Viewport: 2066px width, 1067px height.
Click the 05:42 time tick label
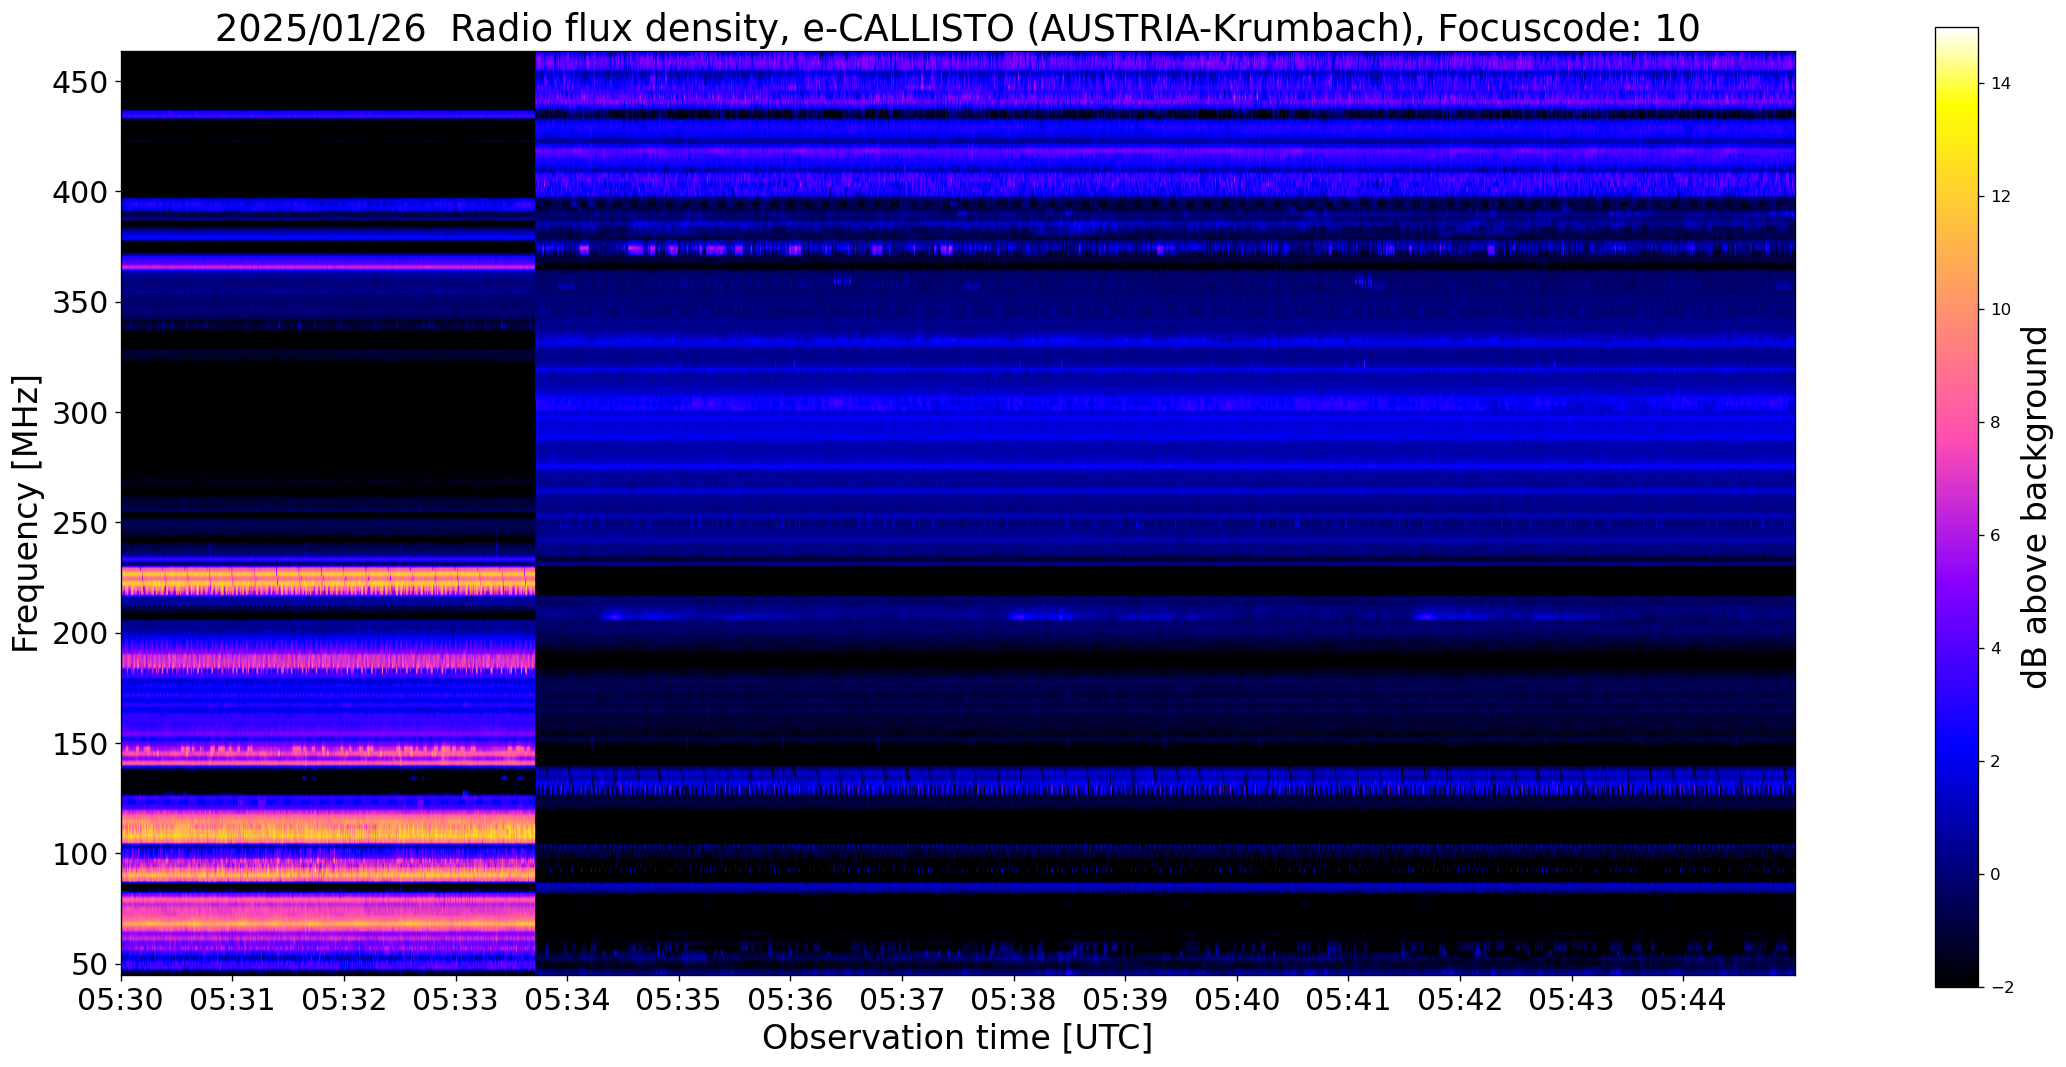pyautogui.click(x=1461, y=998)
